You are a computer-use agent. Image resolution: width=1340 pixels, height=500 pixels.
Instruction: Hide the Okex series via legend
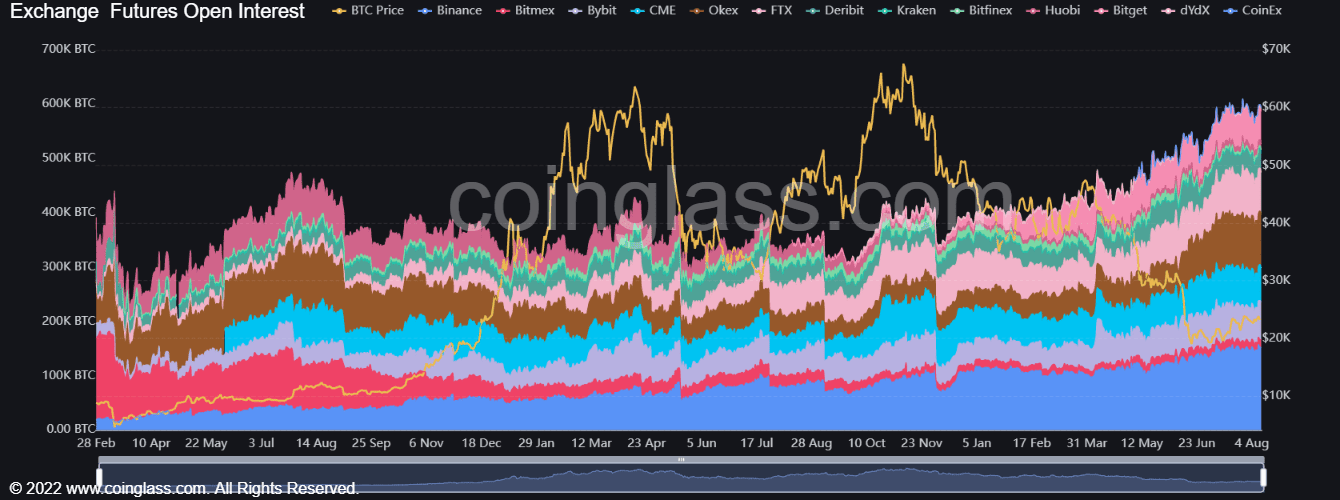point(714,11)
